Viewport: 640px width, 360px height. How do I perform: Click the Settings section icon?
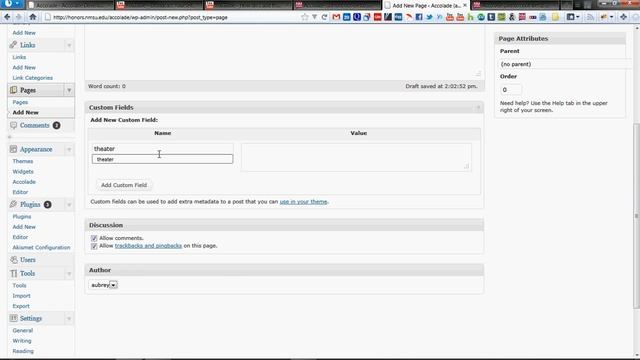click(x=13, y=318)
